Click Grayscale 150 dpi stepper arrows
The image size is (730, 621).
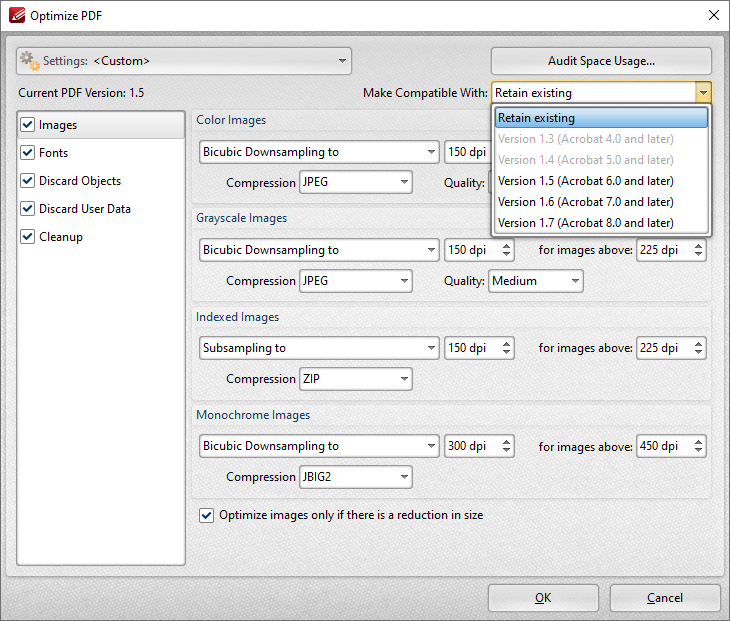(507, 250)
